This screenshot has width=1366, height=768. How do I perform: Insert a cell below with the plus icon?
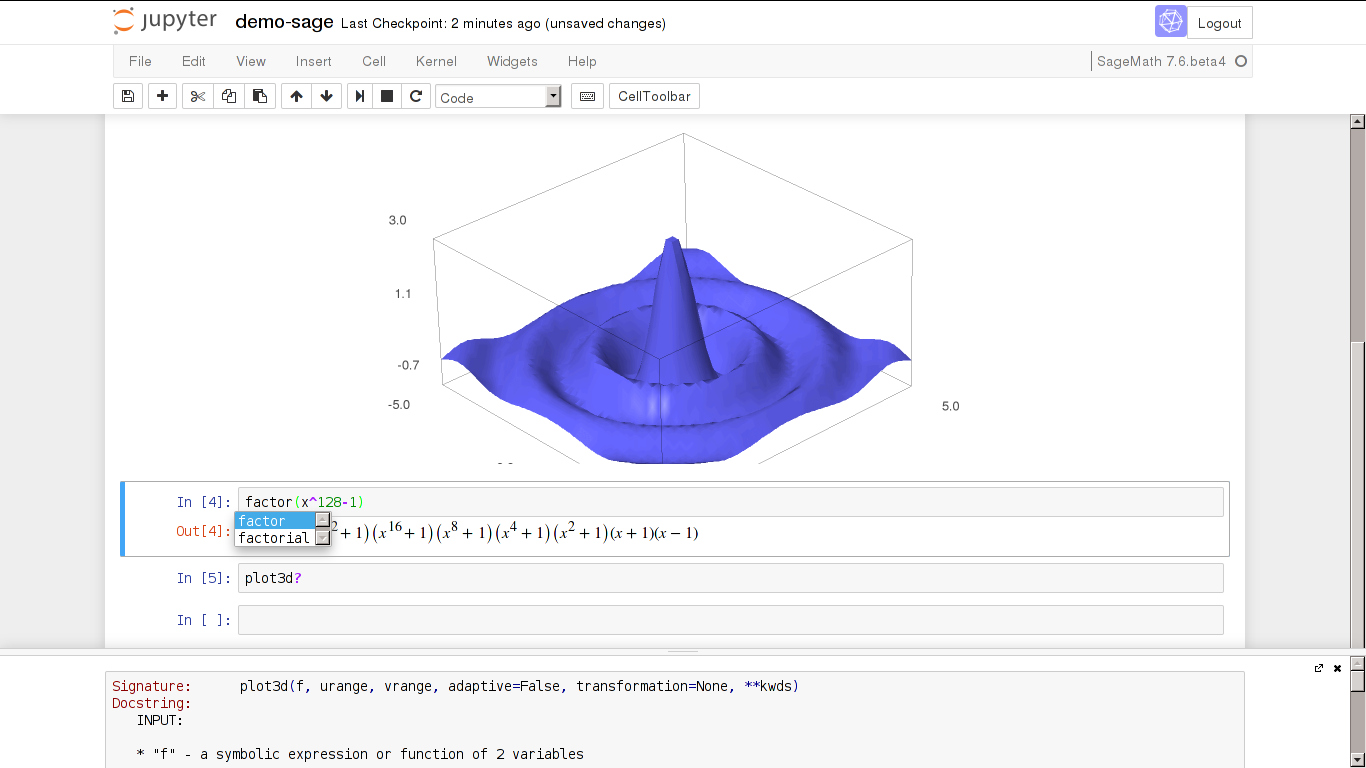click(x=162, y=97)
